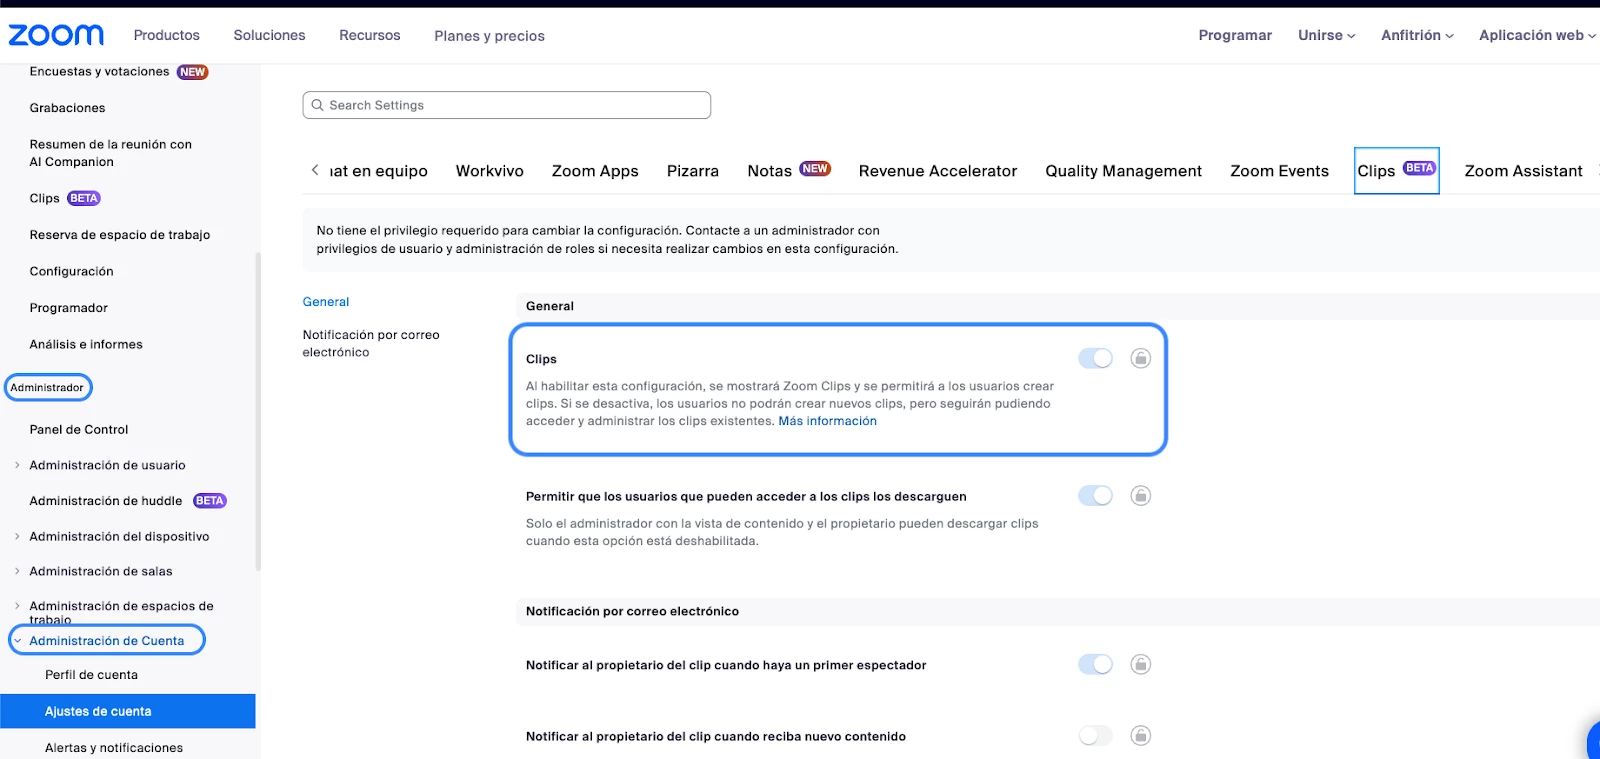The height and width of the screenshot is (759, 1600).
Task: Toggle the Clips setting switch
Action: coord(1095,358)
